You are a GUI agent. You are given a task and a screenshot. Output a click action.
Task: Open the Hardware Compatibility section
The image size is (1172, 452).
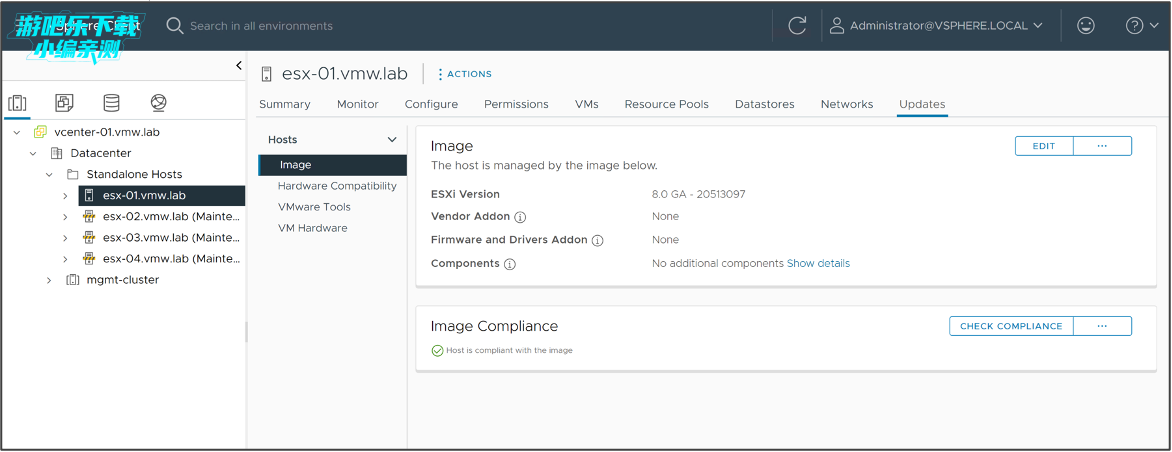tap(337, 186)
